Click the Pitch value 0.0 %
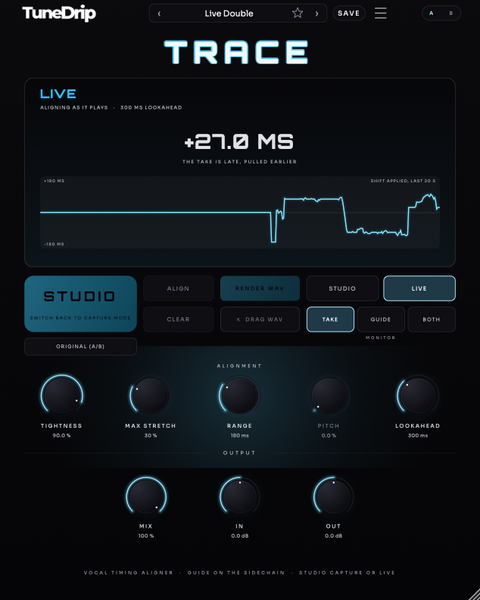Image resolution: width=480 pixels, height=600 pixels. (x=328, y=435)
